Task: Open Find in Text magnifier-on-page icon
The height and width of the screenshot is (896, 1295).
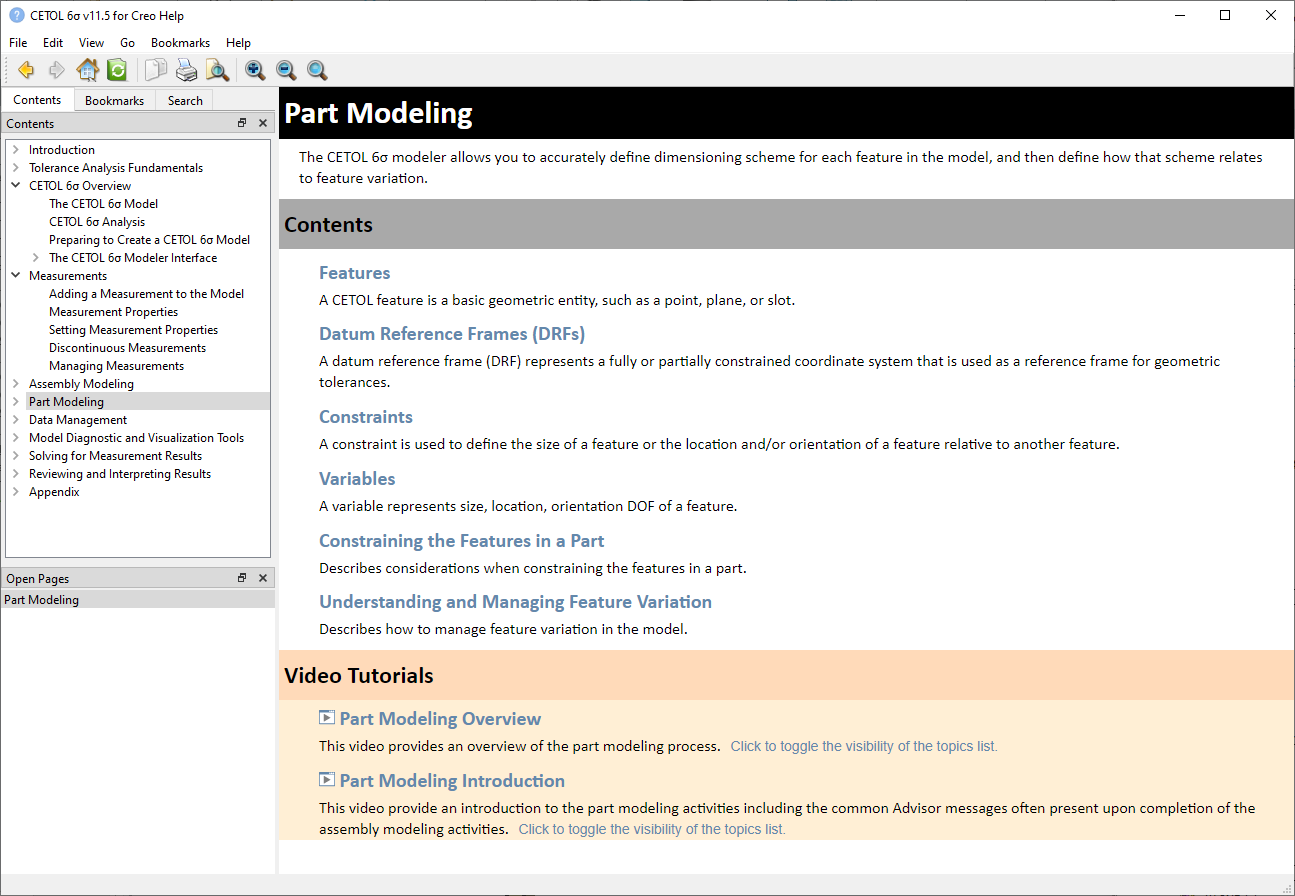Action: [217, 70]
